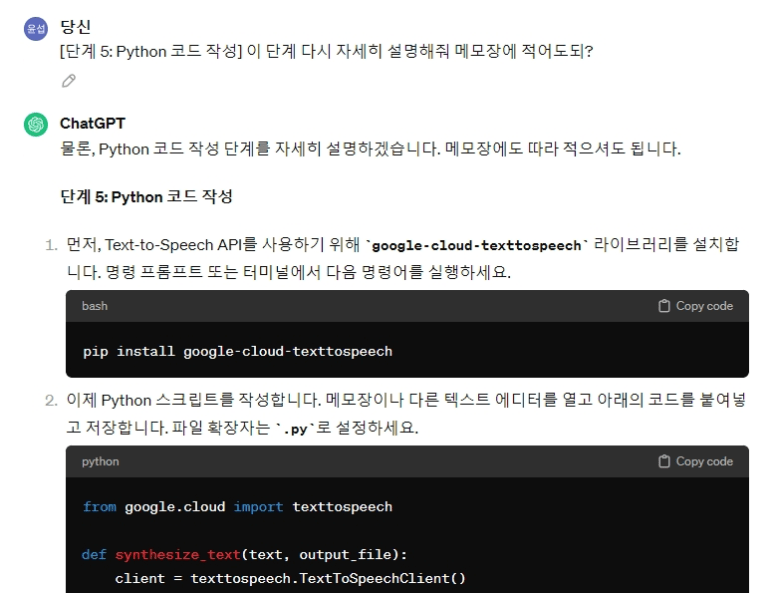
Task: Click the user avatar labeled 윤섭
Action: pyautogui.click(x=36, y=29)
